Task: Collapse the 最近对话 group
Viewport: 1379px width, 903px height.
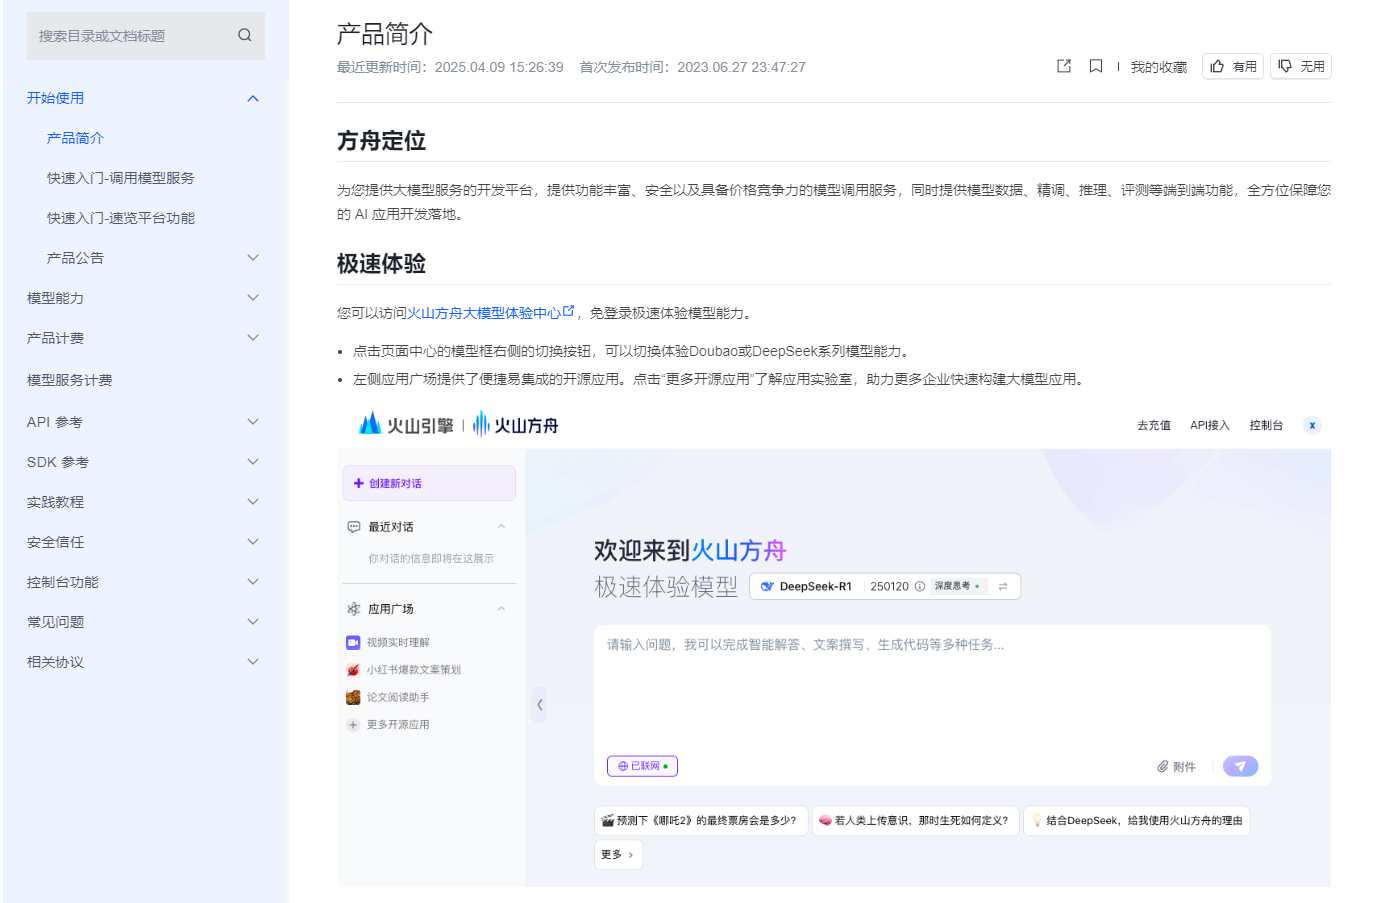Action: click(x=501, y=527)
